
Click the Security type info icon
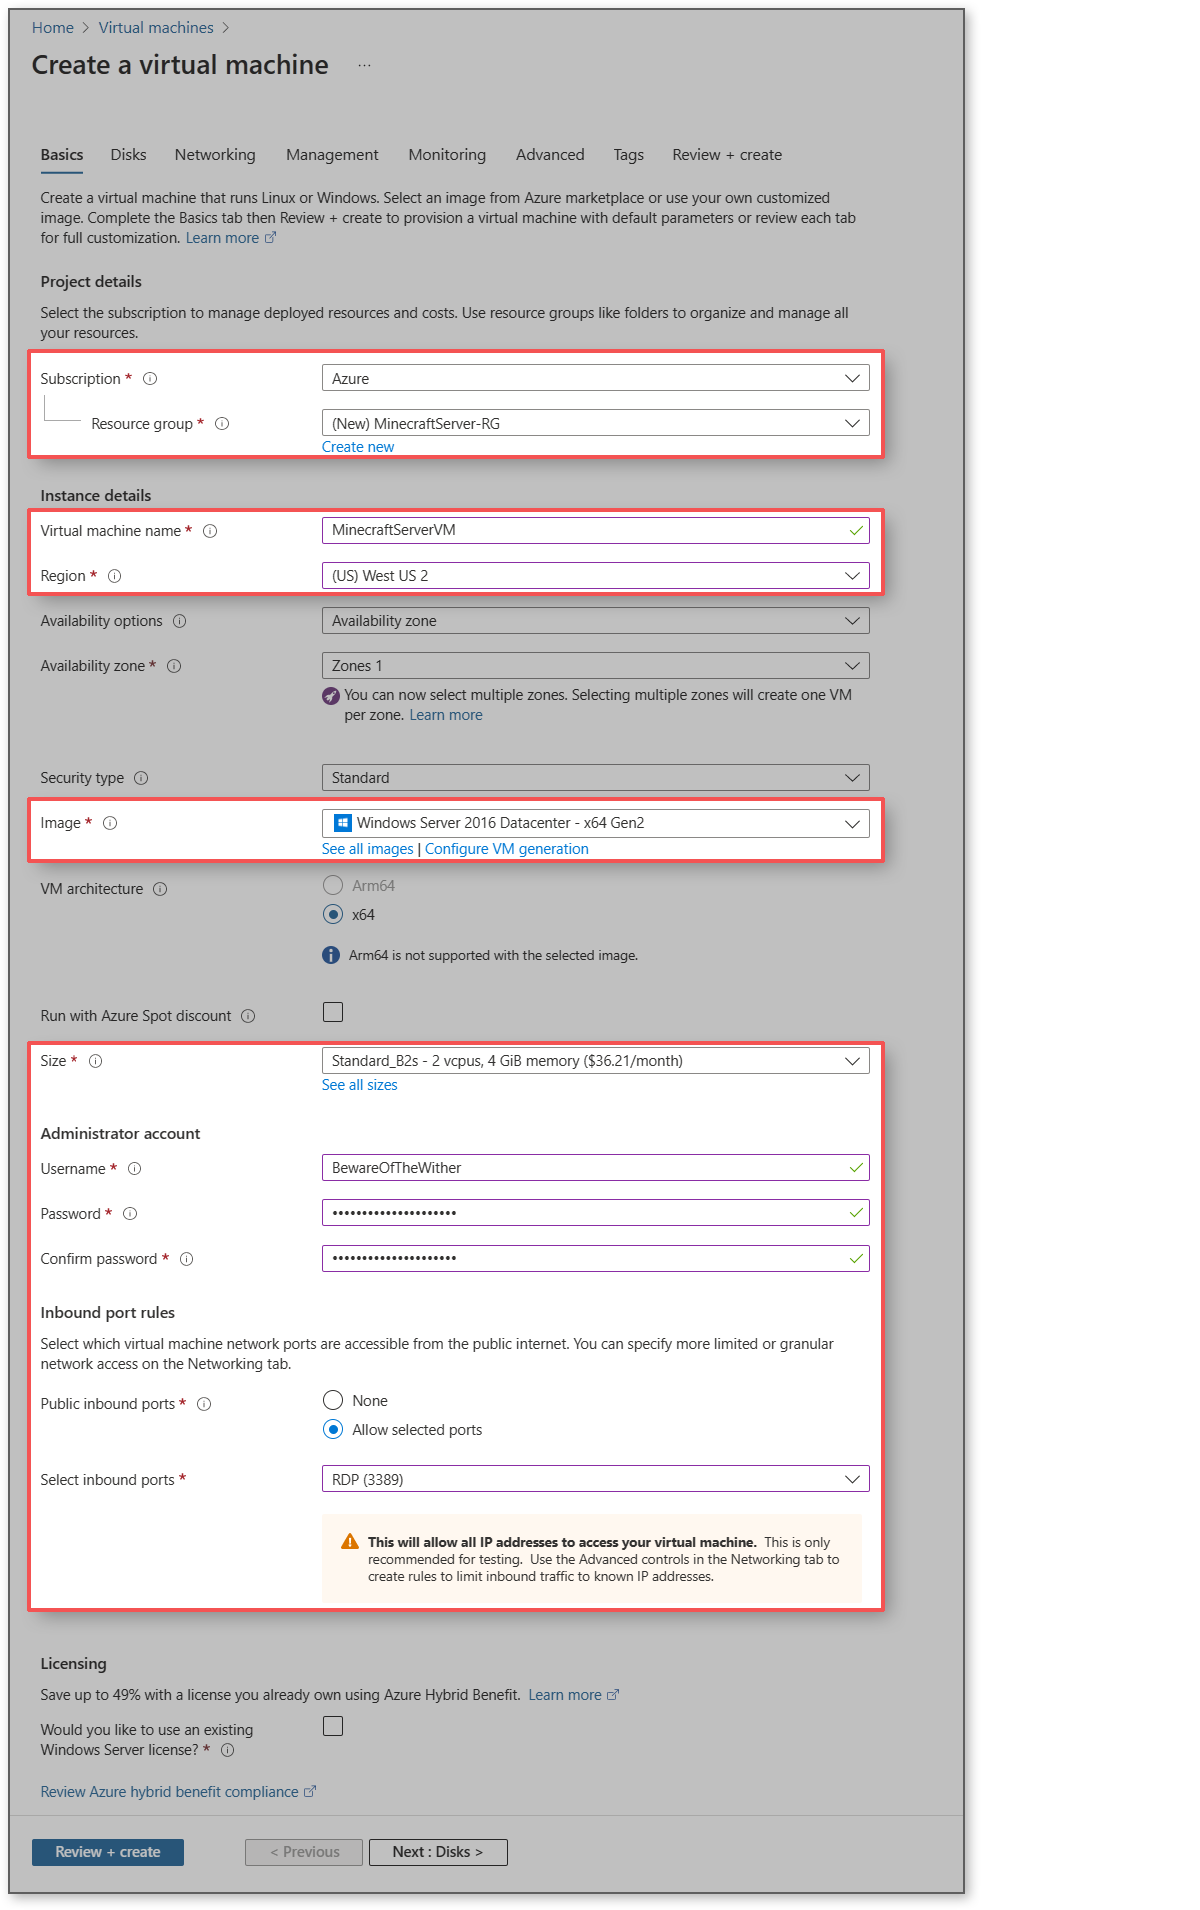(141, 778)
